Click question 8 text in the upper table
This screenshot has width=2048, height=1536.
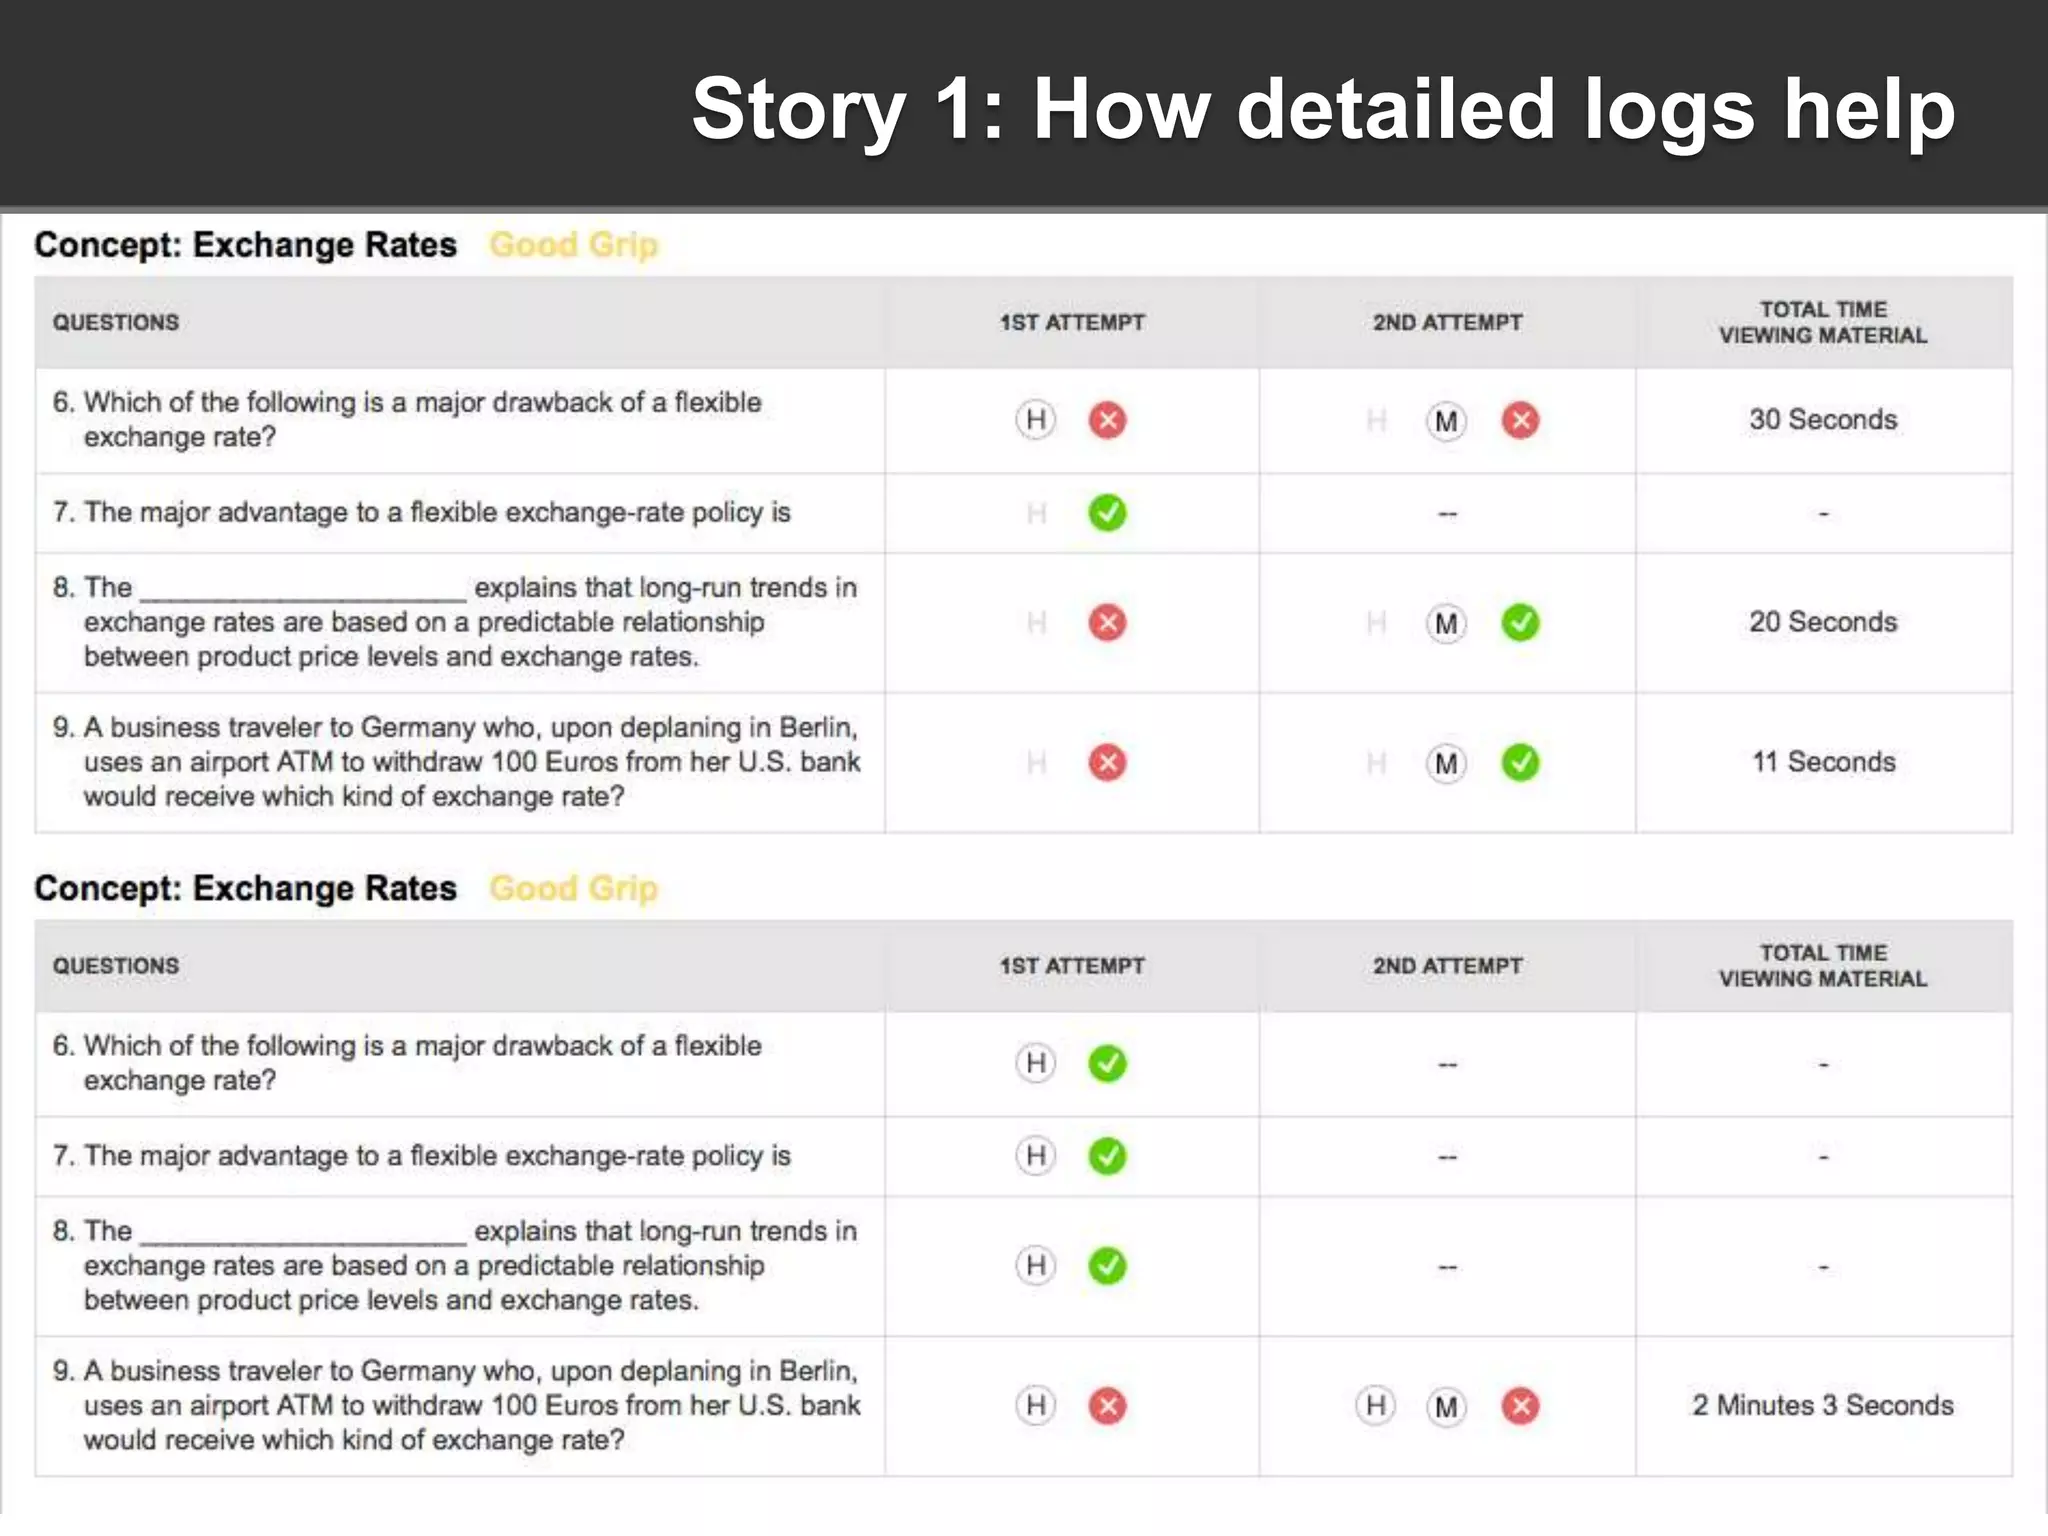point(455,621)
